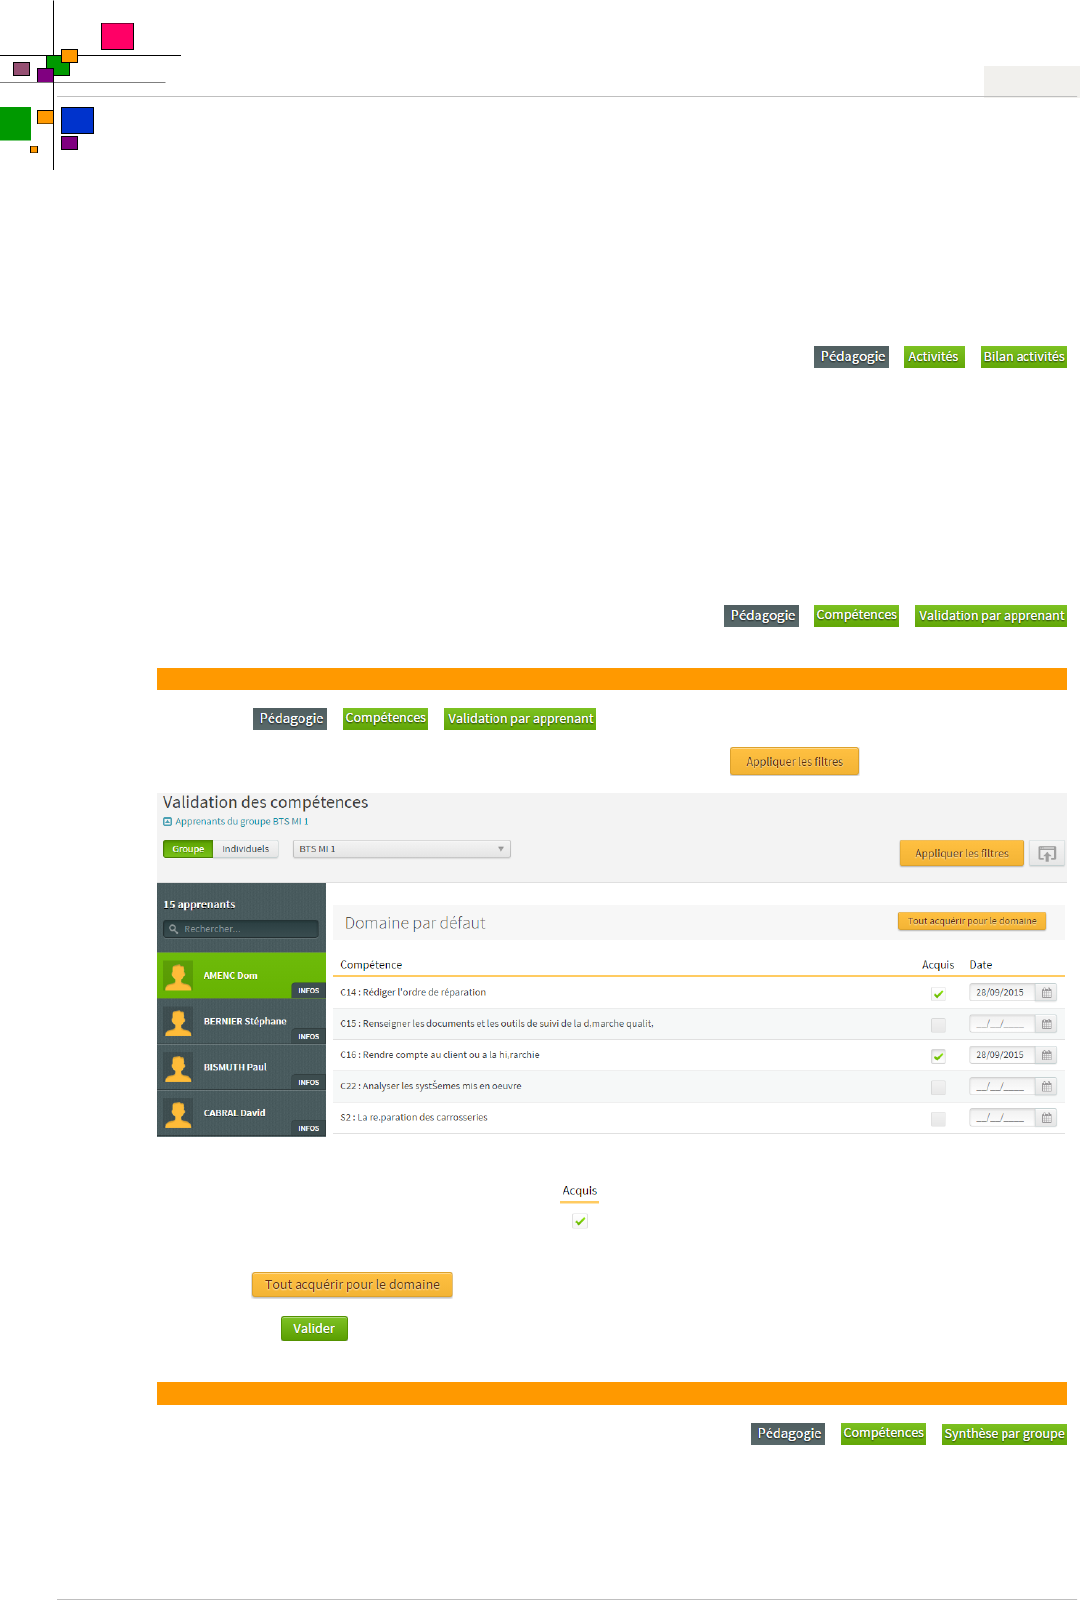1080x1600 pixels.
Task: Click Tout acquérir button in Domaine par défaut header
Action: 972,921
